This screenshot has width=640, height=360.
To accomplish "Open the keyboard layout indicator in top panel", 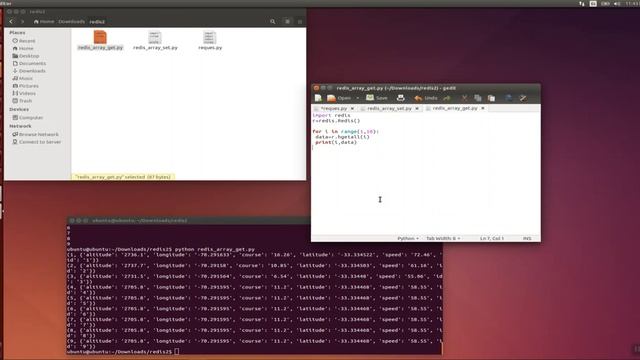I will [x=593, y=3].
